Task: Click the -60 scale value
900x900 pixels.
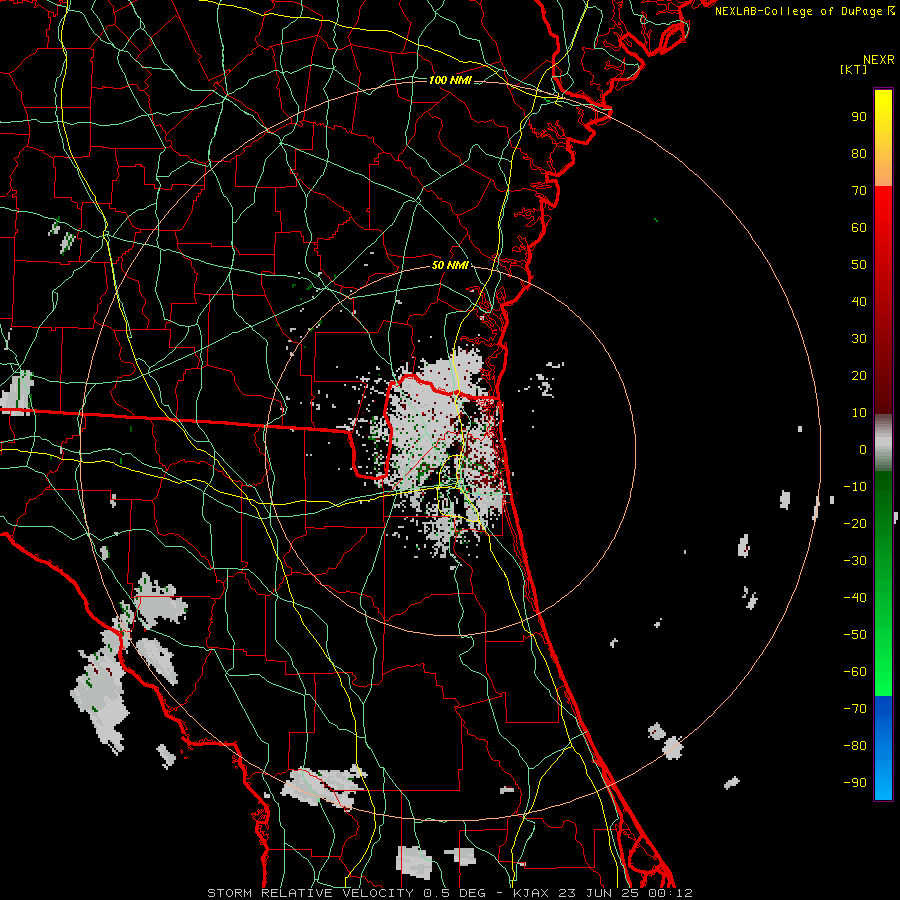Action: click(x=855, y=672)
